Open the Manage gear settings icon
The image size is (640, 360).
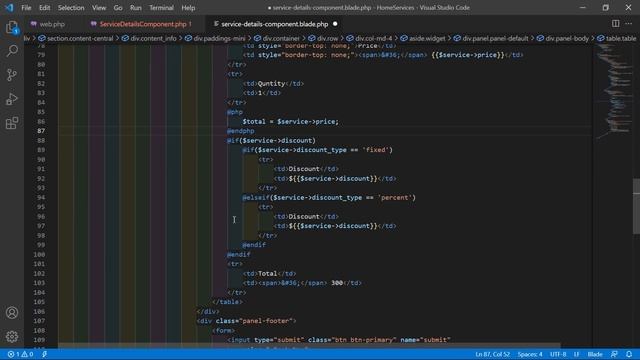12,336
